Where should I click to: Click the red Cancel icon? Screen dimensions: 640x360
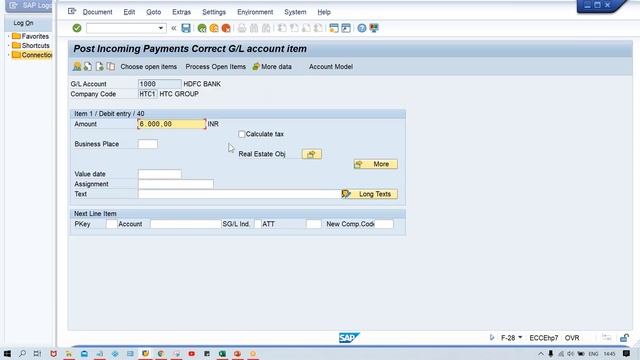coord(226,28)
